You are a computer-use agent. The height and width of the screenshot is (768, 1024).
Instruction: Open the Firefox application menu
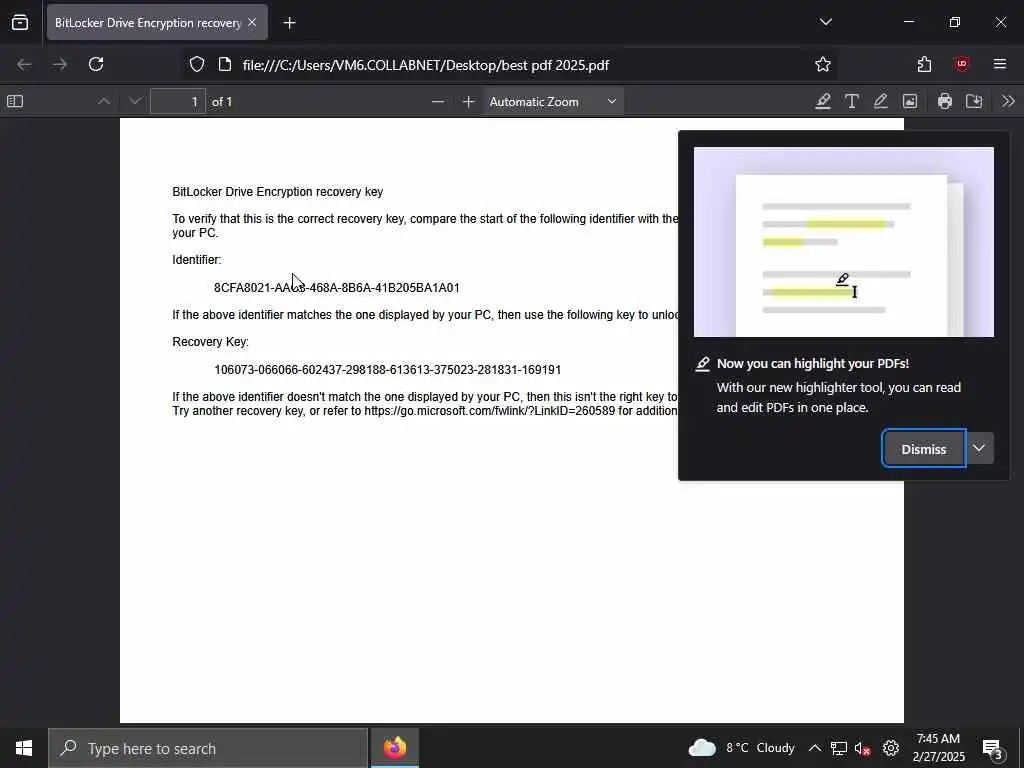[x=1000, y=64]
